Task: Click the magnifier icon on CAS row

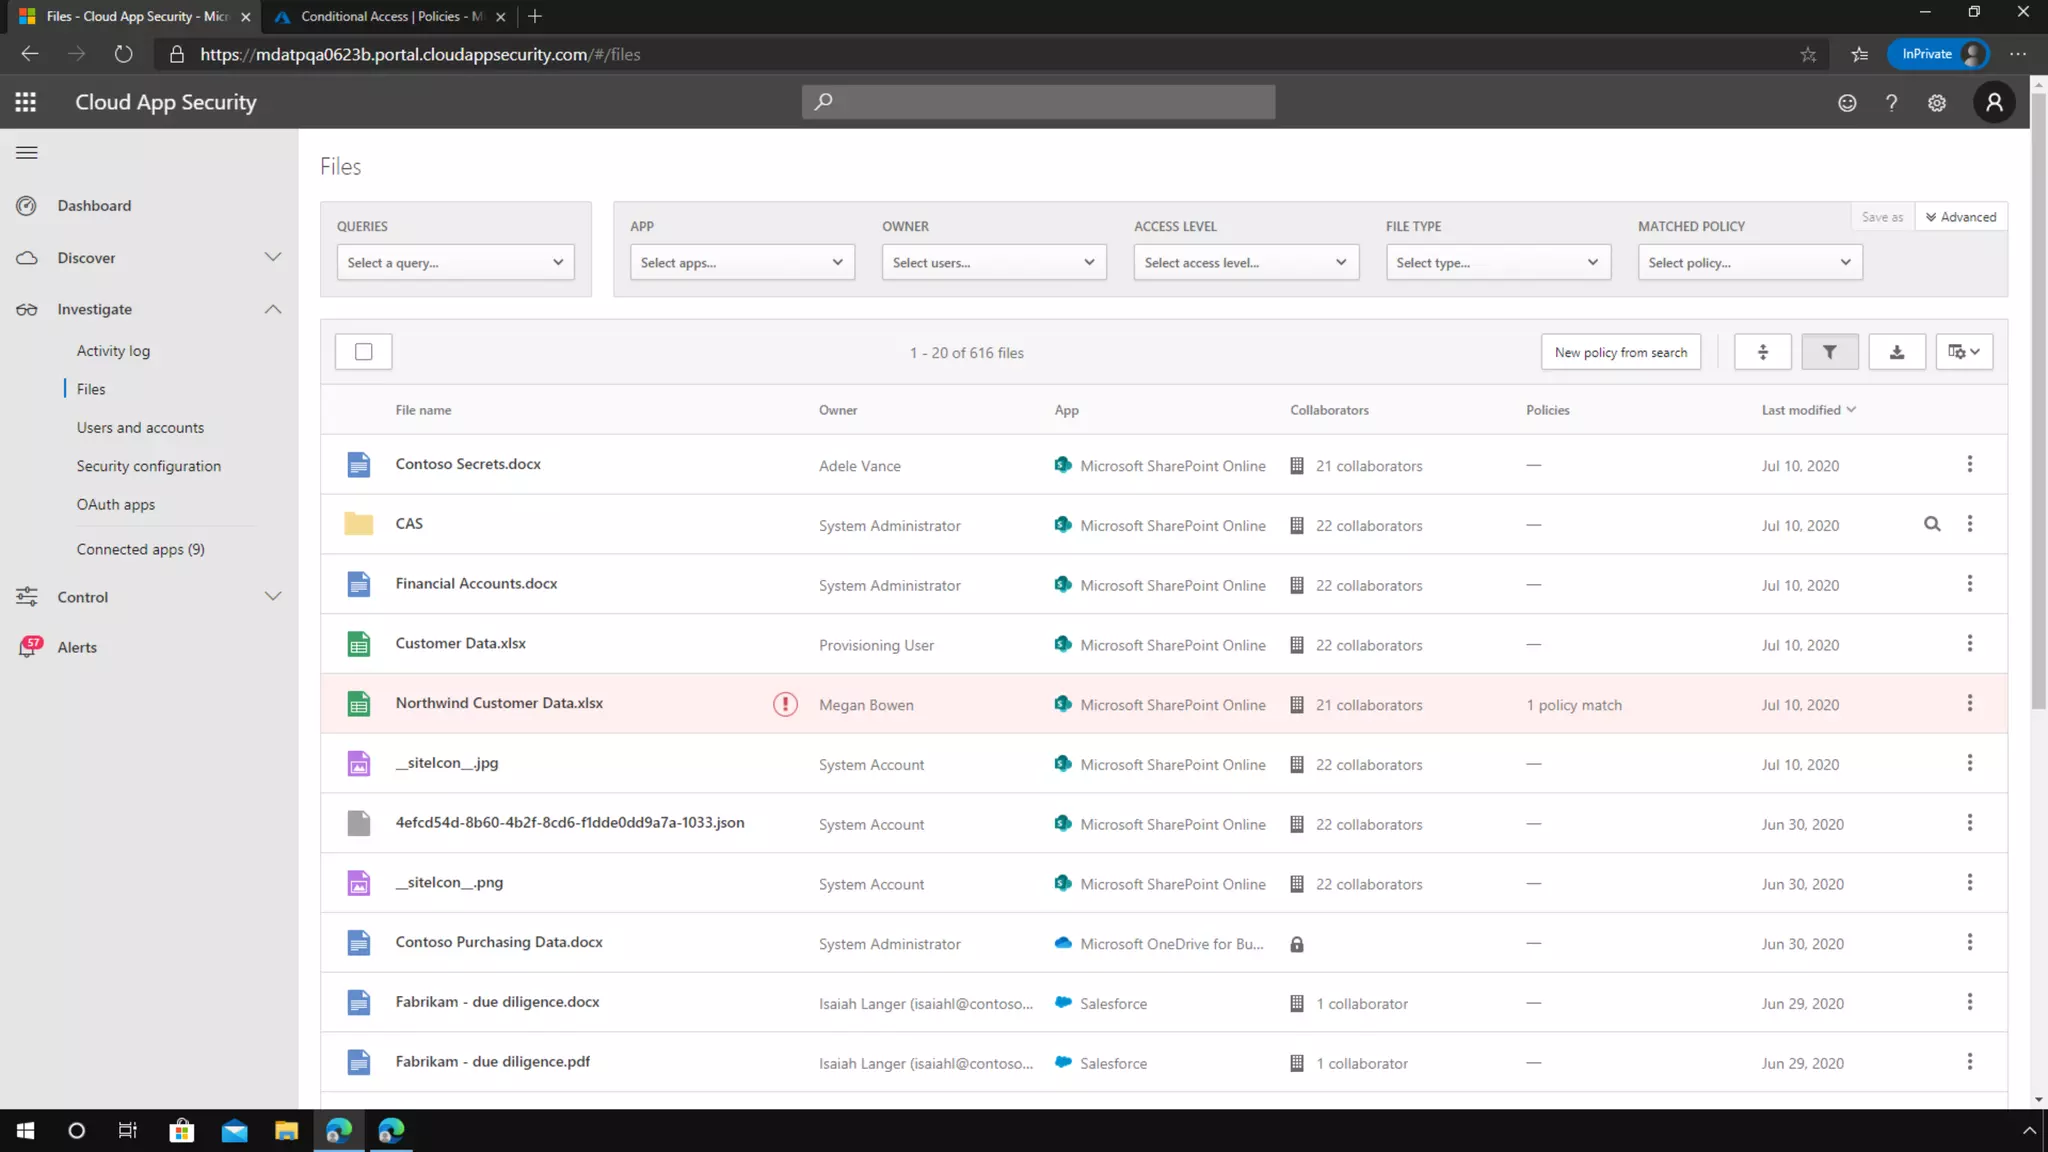Action: point(1932,524)
